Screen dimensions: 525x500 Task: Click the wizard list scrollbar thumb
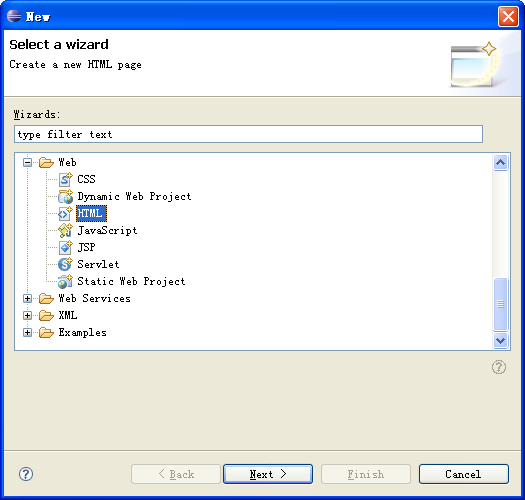pyautogui.click(x=501, y=304)
